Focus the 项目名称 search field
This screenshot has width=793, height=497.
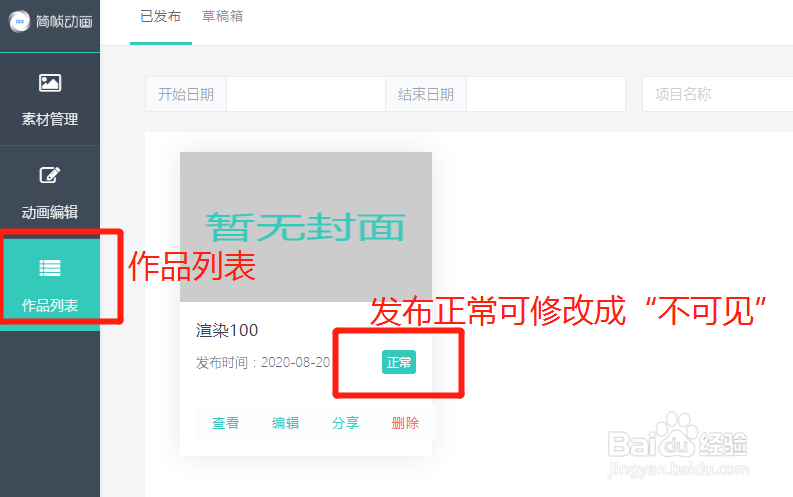click(x=718, y=94)
